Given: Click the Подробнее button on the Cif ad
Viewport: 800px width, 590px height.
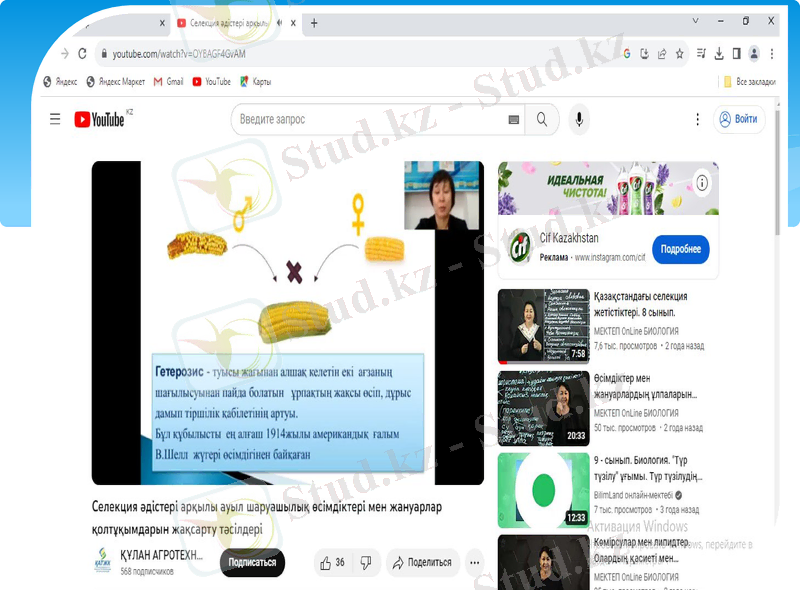Looking at the screenshot, I should (x=680, y=249).
